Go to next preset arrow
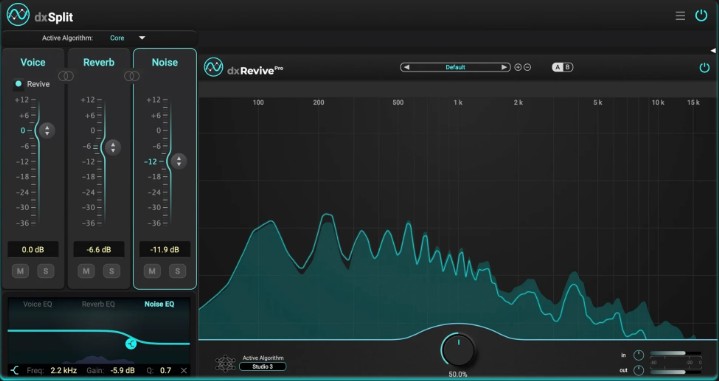The width and height of the screenshot is (719, 381). [x=504, y=67]
